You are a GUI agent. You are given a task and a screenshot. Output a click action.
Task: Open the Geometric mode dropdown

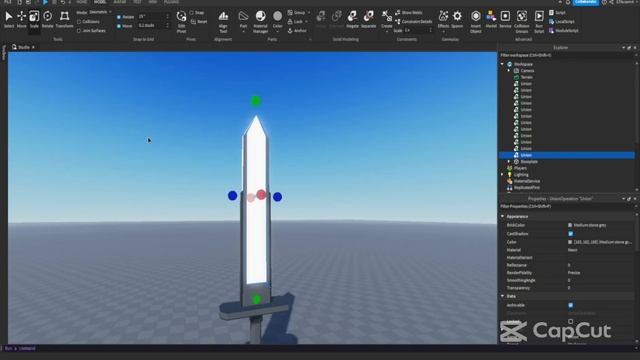[x=100, y=12]
